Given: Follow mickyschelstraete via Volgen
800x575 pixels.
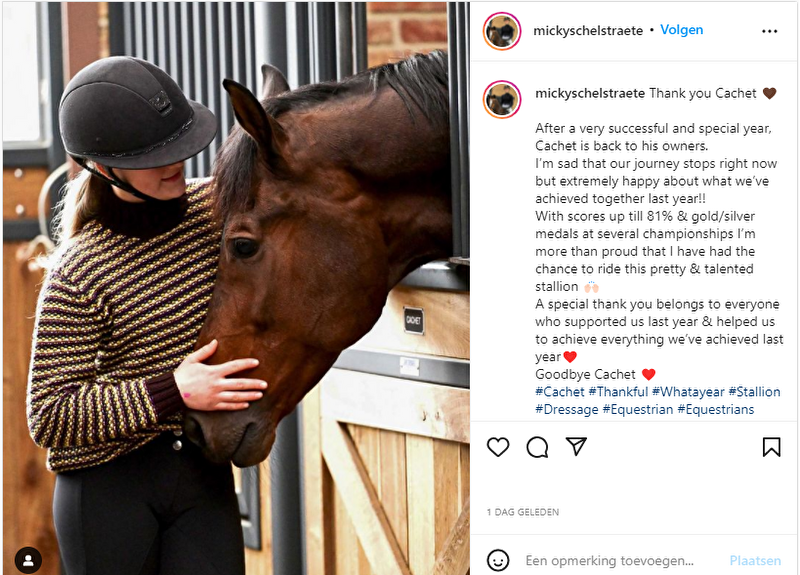Looking at the screenshot, I should [x=682, y=30].
